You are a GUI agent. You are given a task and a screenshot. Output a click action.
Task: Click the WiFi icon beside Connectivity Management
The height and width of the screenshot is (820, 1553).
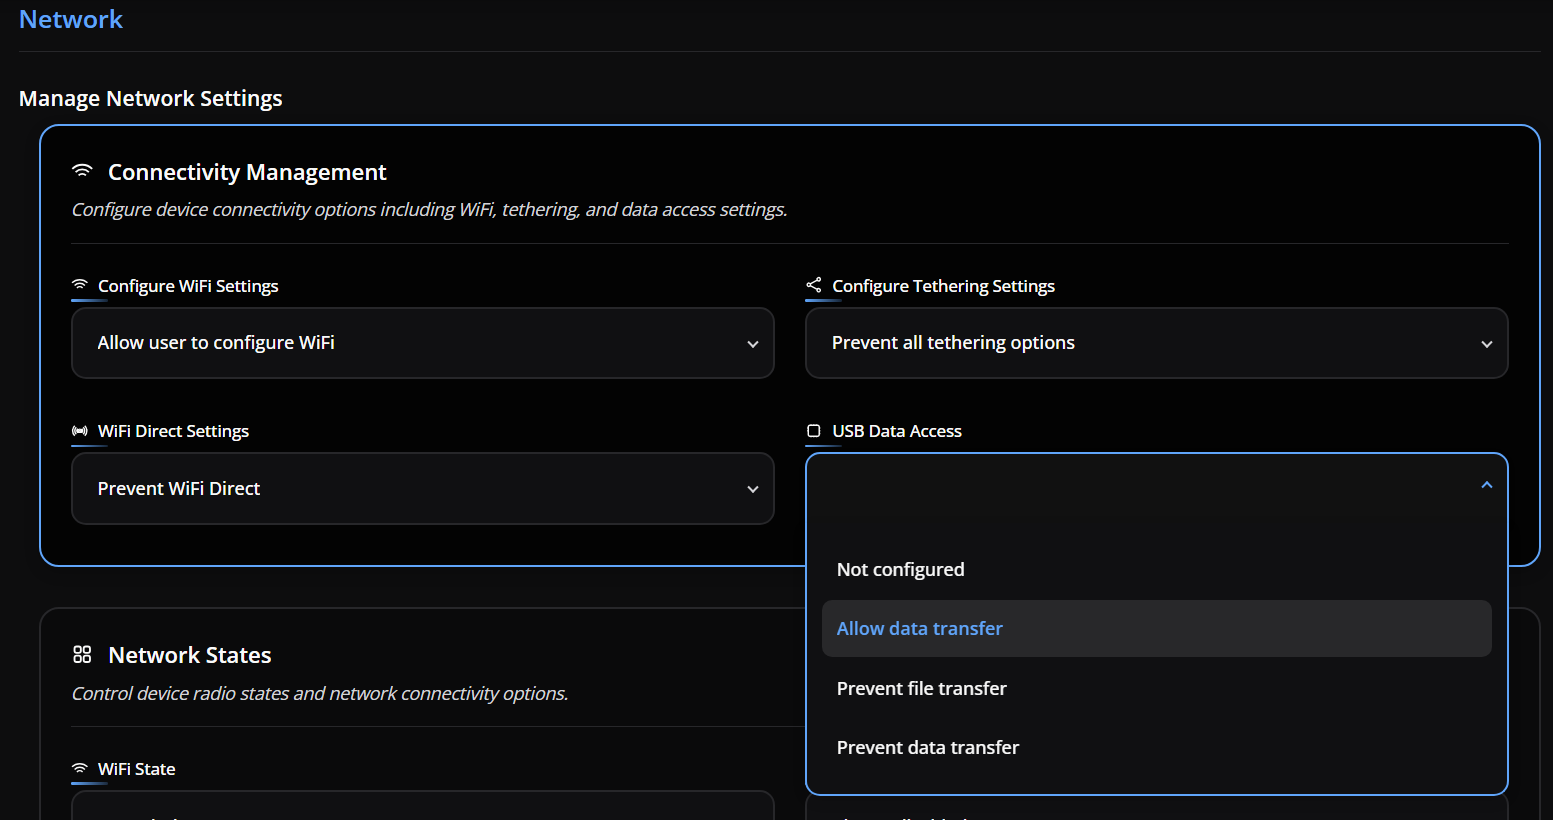tap(82, 172)
